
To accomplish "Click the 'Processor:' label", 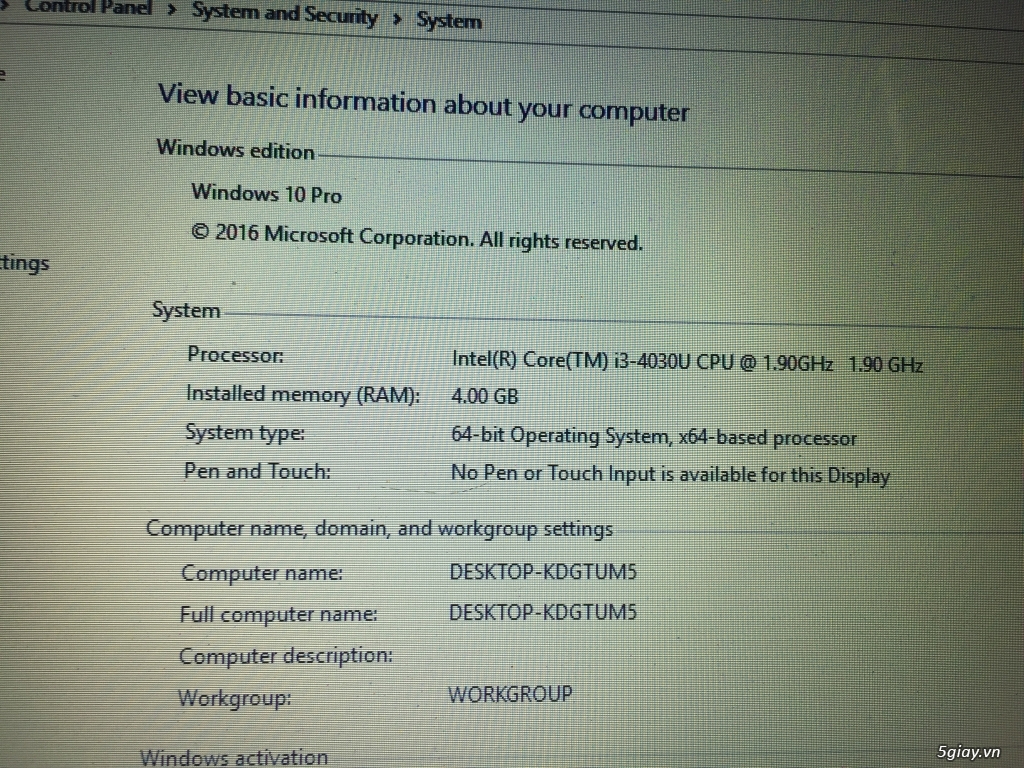I will click(235, 355).
